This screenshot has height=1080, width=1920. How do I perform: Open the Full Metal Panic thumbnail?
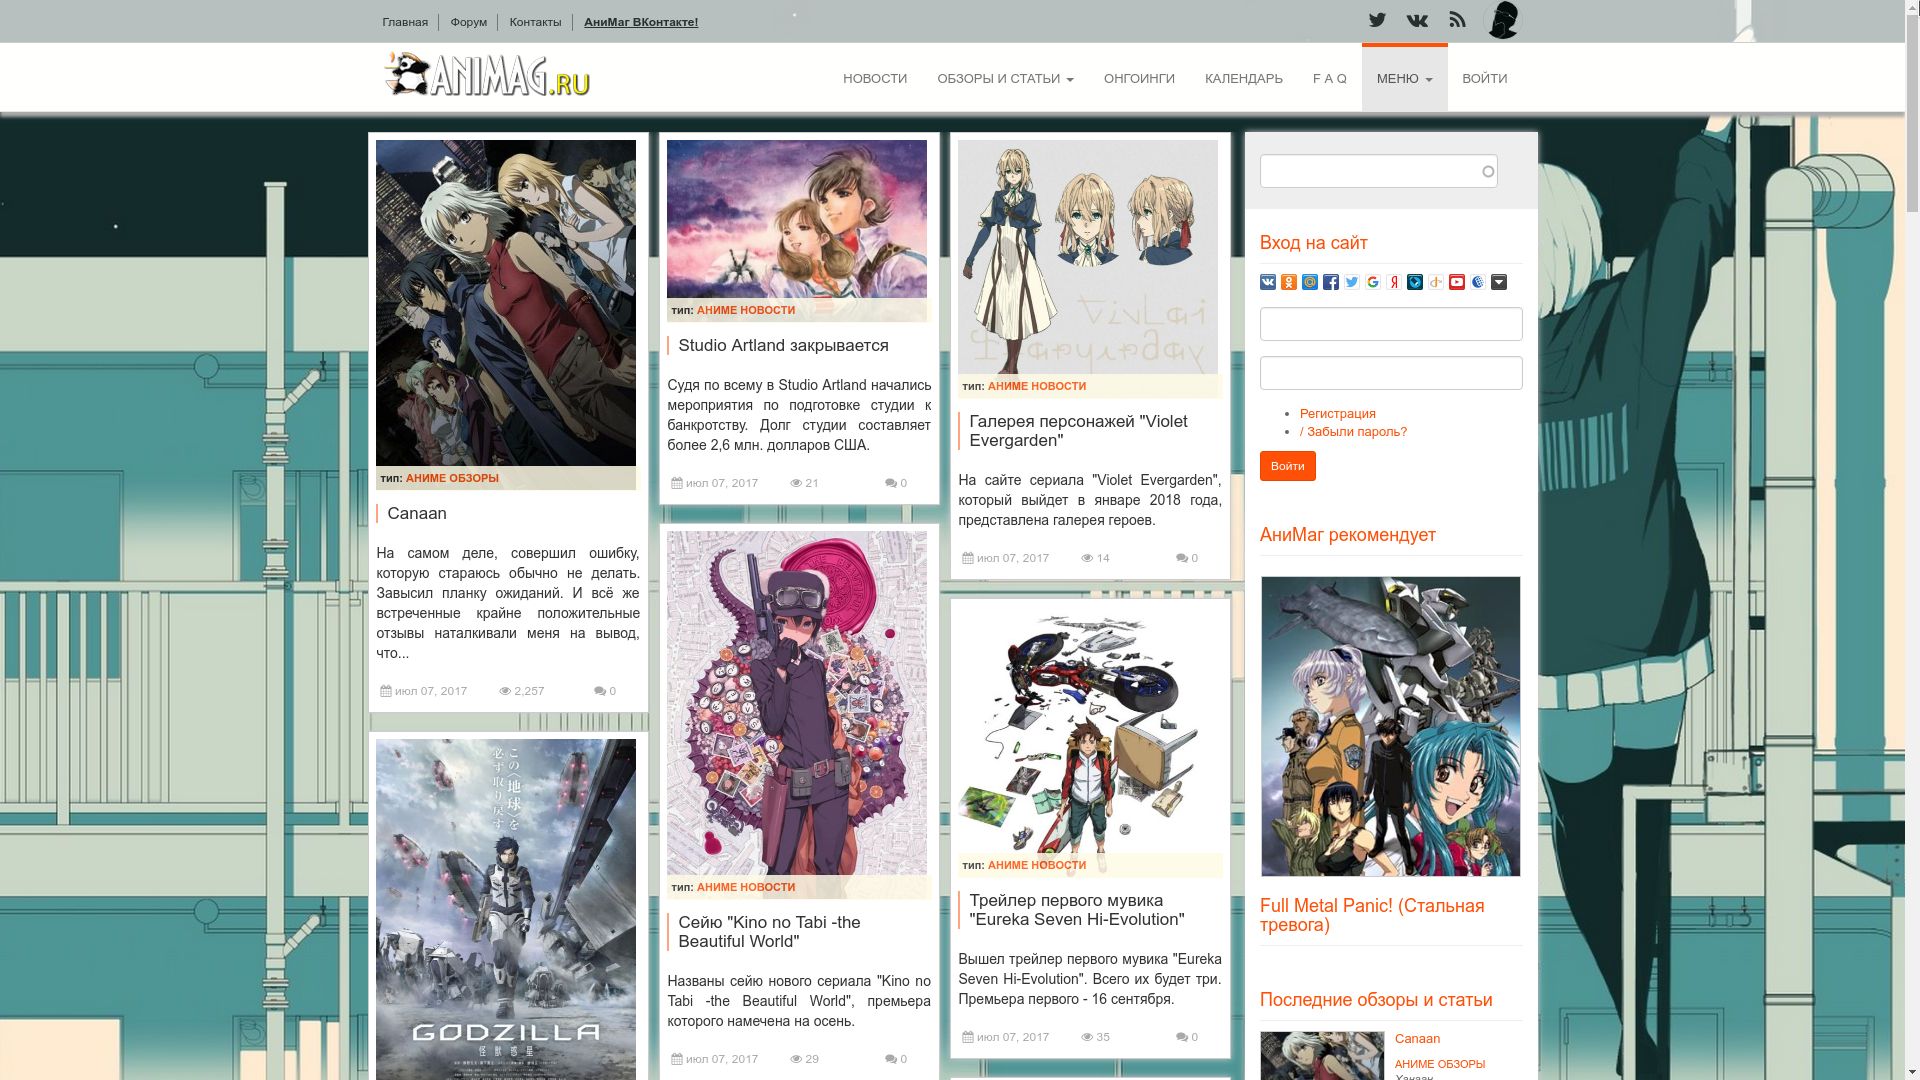[1390, 726]
